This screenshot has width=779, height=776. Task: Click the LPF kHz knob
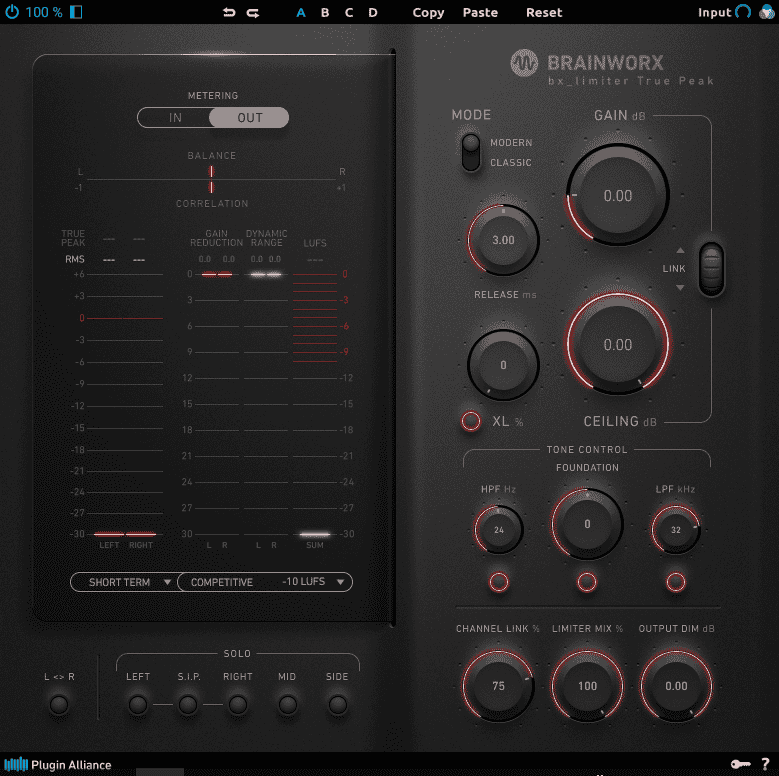pyautogui.click(x=676, y=530)
